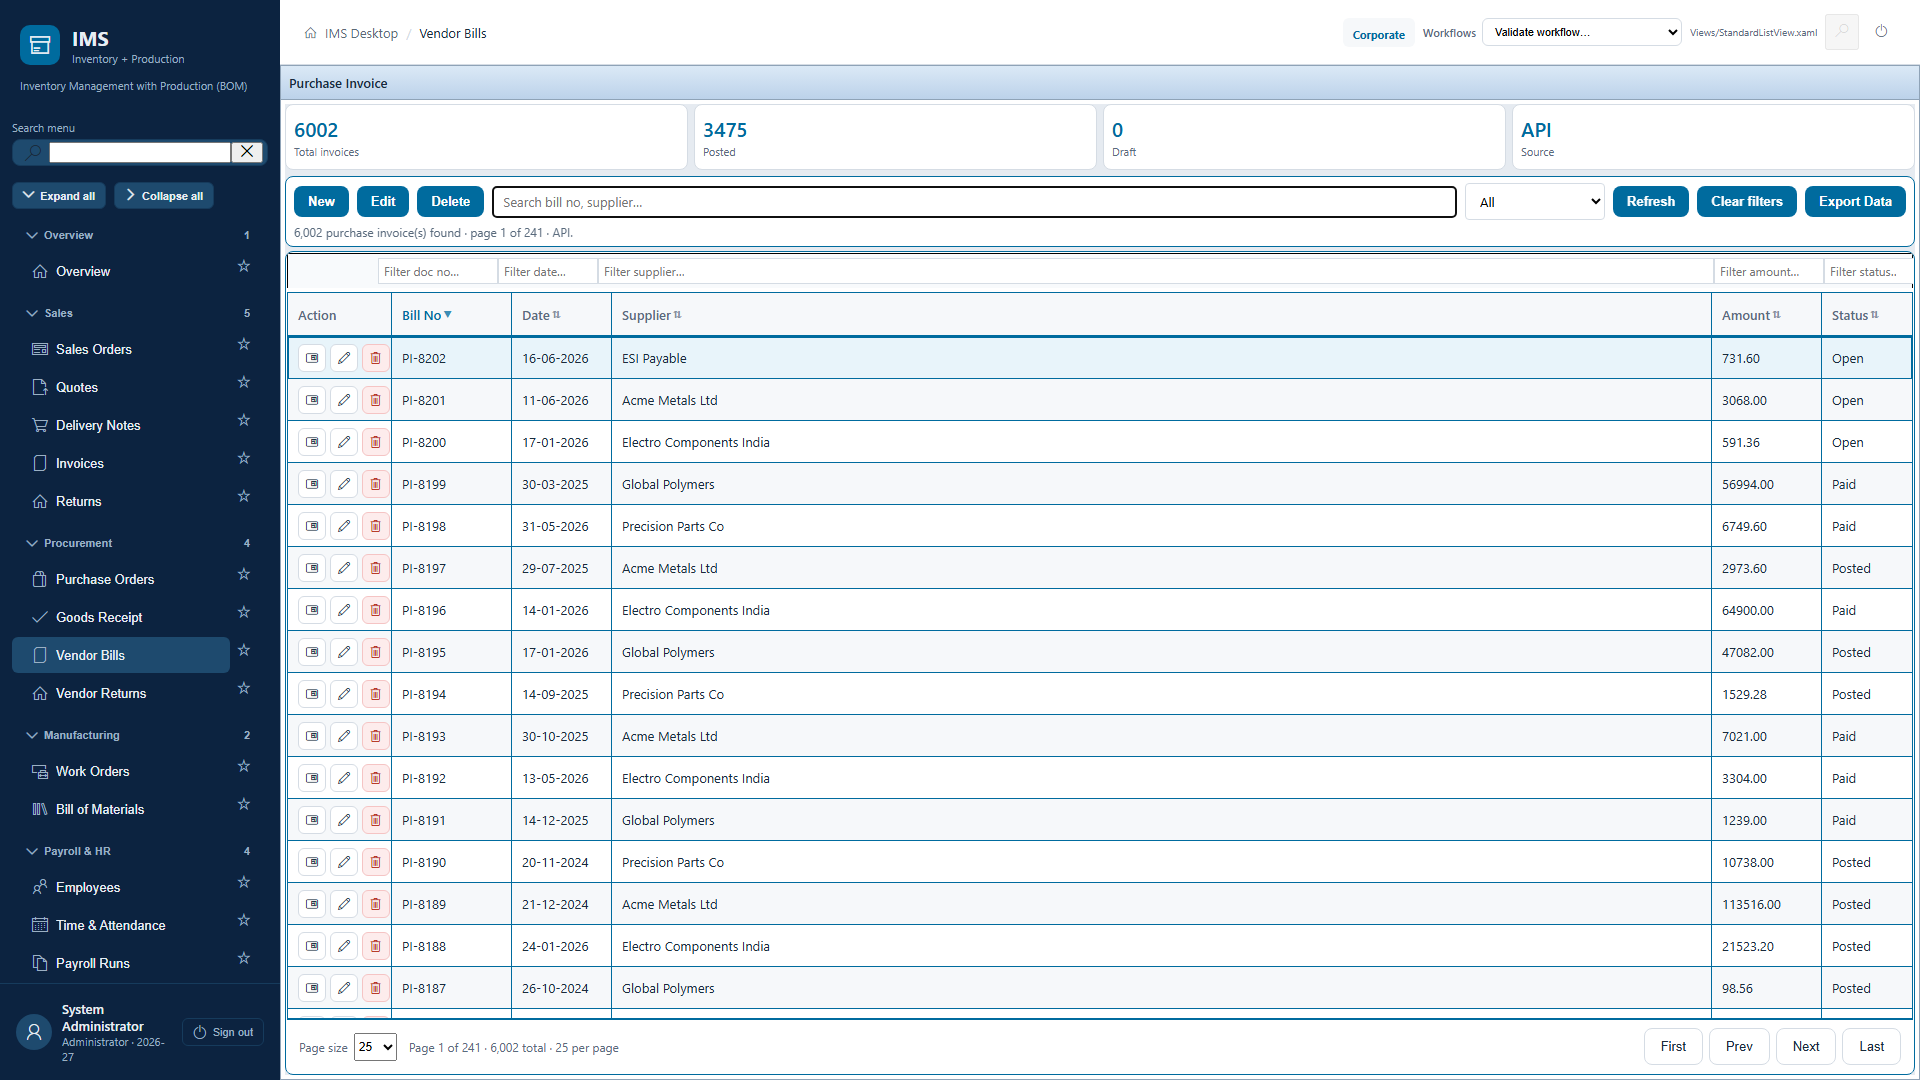Screen dimensions: 1920x1080
Task: Open Bill of Materials menu item
Action: pyautogui.click(x=121, y=809)
